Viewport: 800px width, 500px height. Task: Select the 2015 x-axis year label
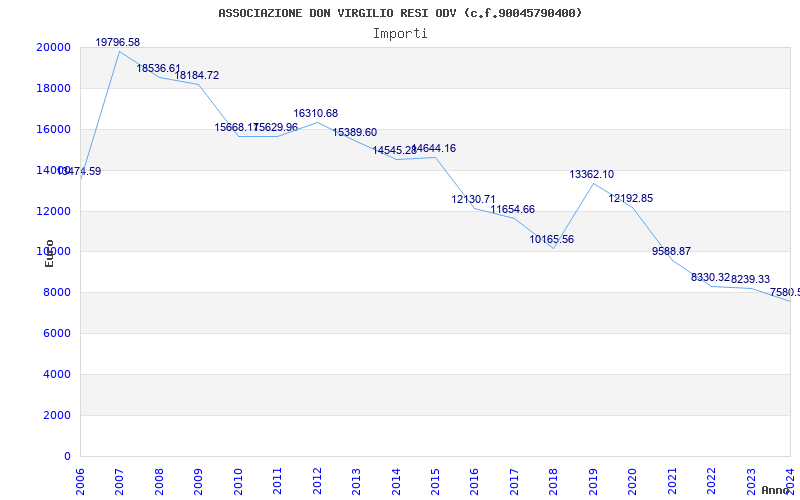coord(435,481)
